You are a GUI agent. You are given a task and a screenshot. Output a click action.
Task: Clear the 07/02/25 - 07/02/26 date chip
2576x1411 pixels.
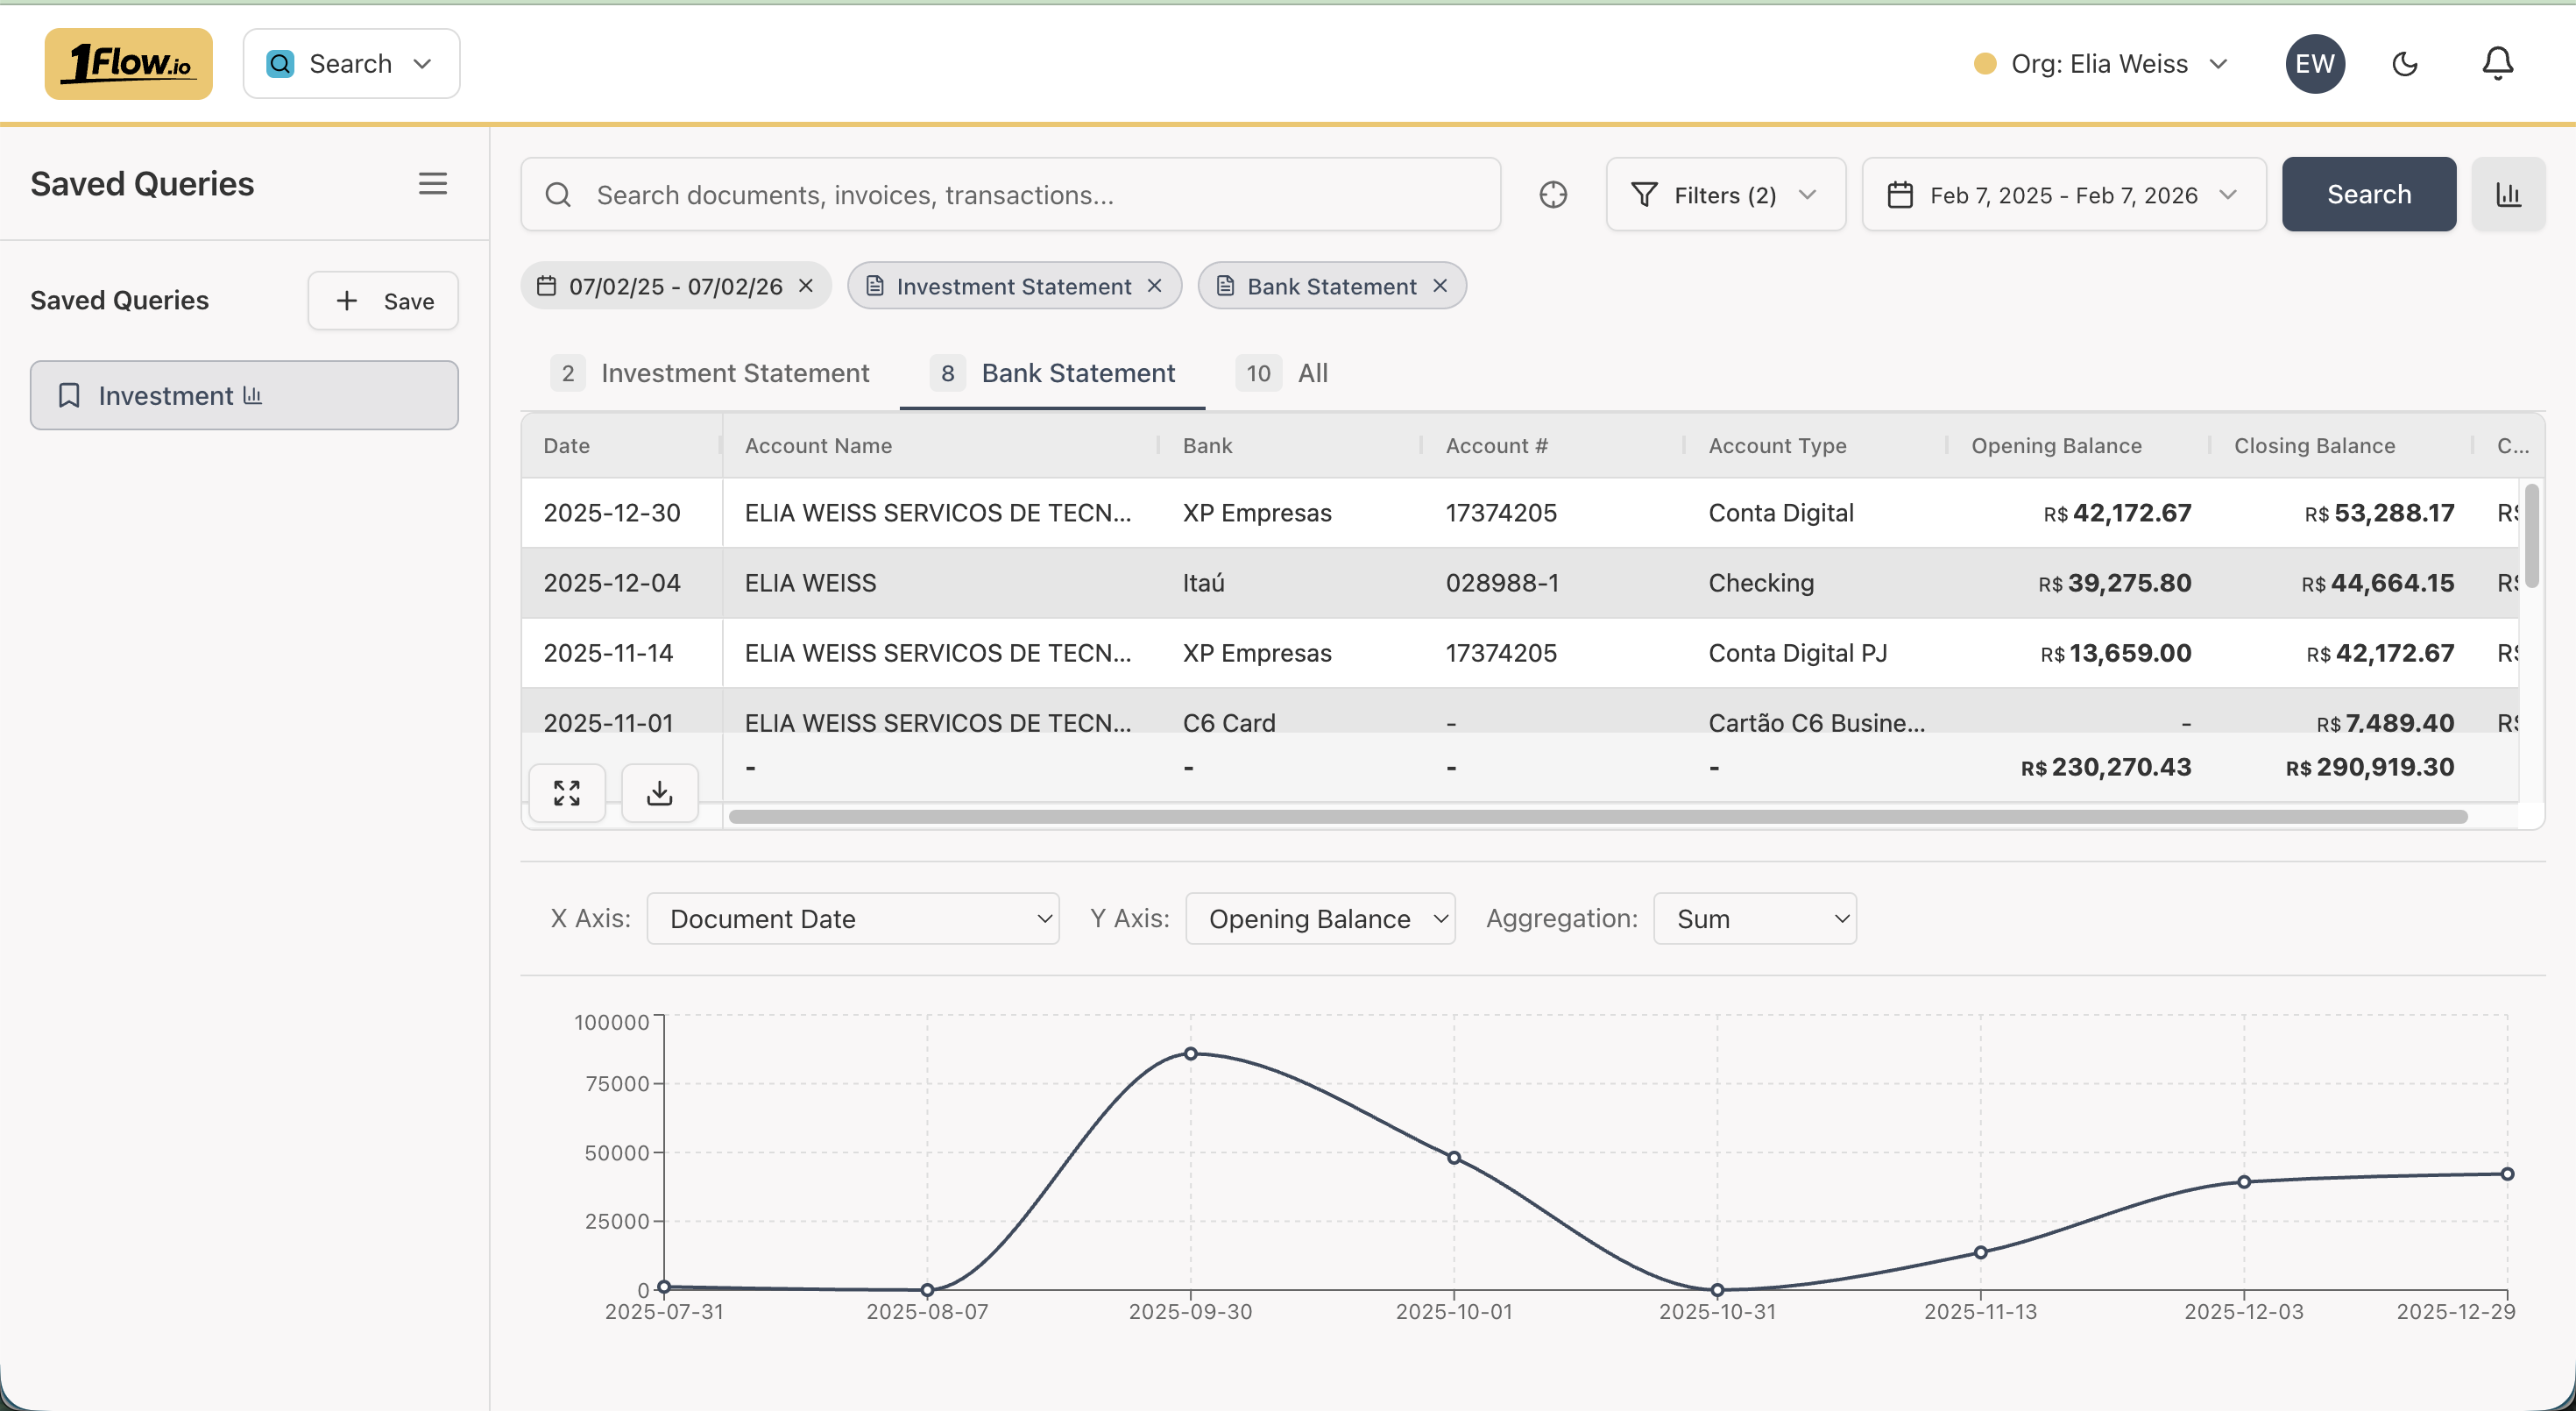click(x=806, y=286)
